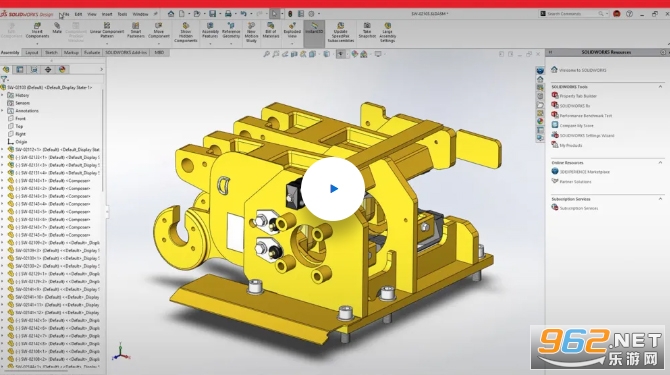Open the Window menu

pos(140,14)
